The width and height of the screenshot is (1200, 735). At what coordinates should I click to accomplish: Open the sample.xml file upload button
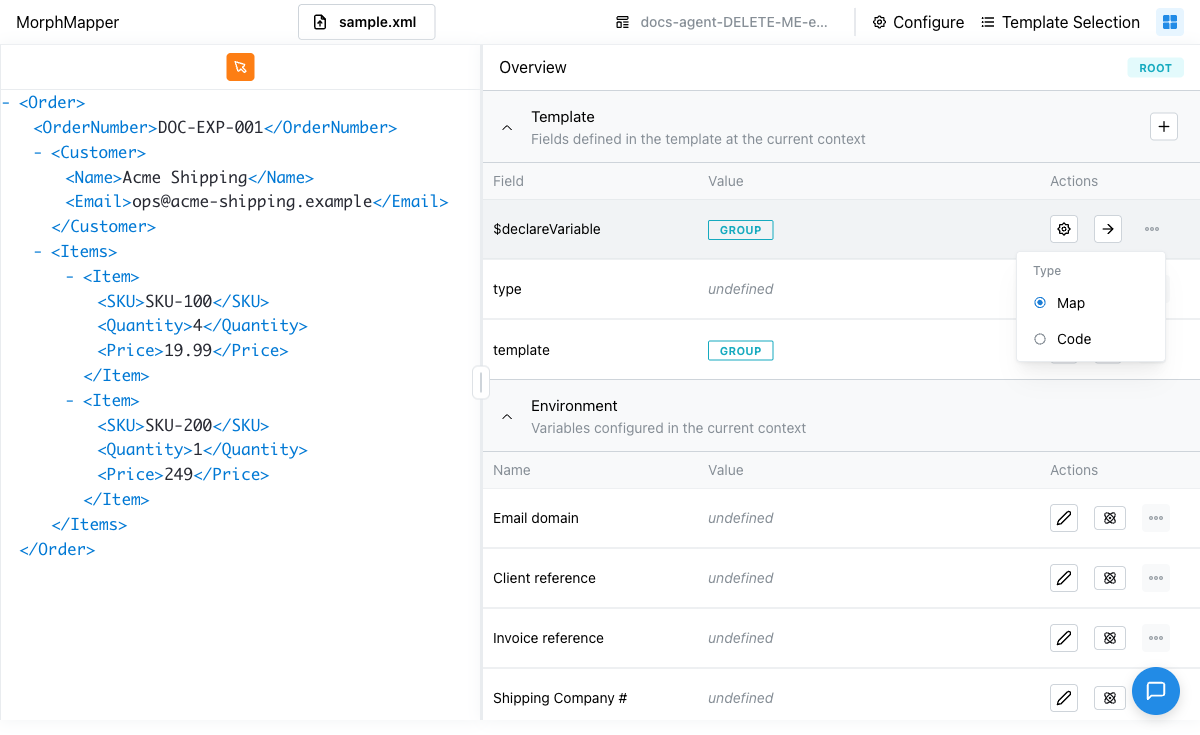tap(366, 22)
